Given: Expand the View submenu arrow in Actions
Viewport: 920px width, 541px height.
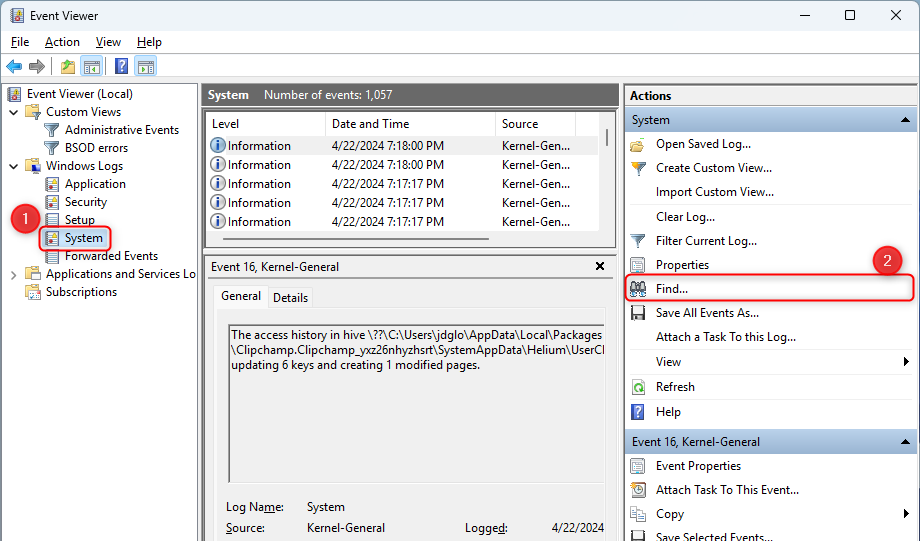Looking at the screenshot, I should click(906, 362).
